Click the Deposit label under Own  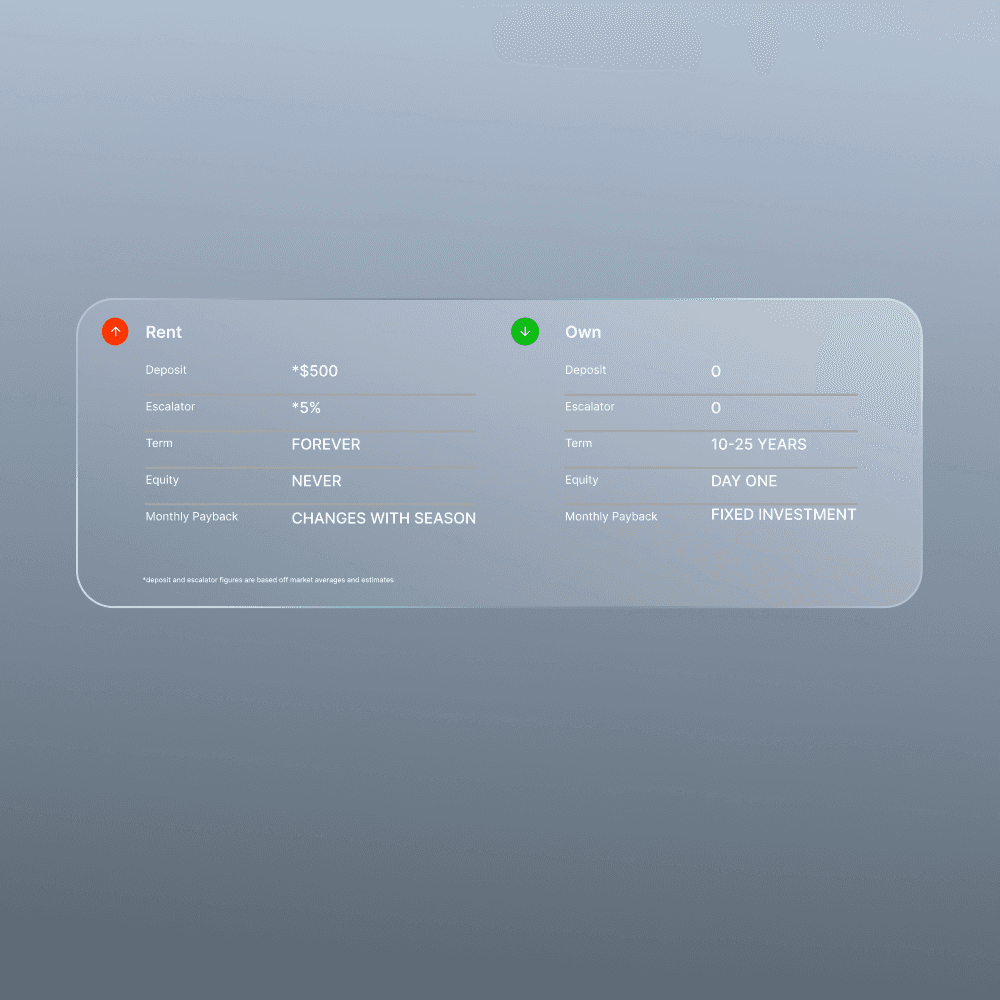click(585, 370)
